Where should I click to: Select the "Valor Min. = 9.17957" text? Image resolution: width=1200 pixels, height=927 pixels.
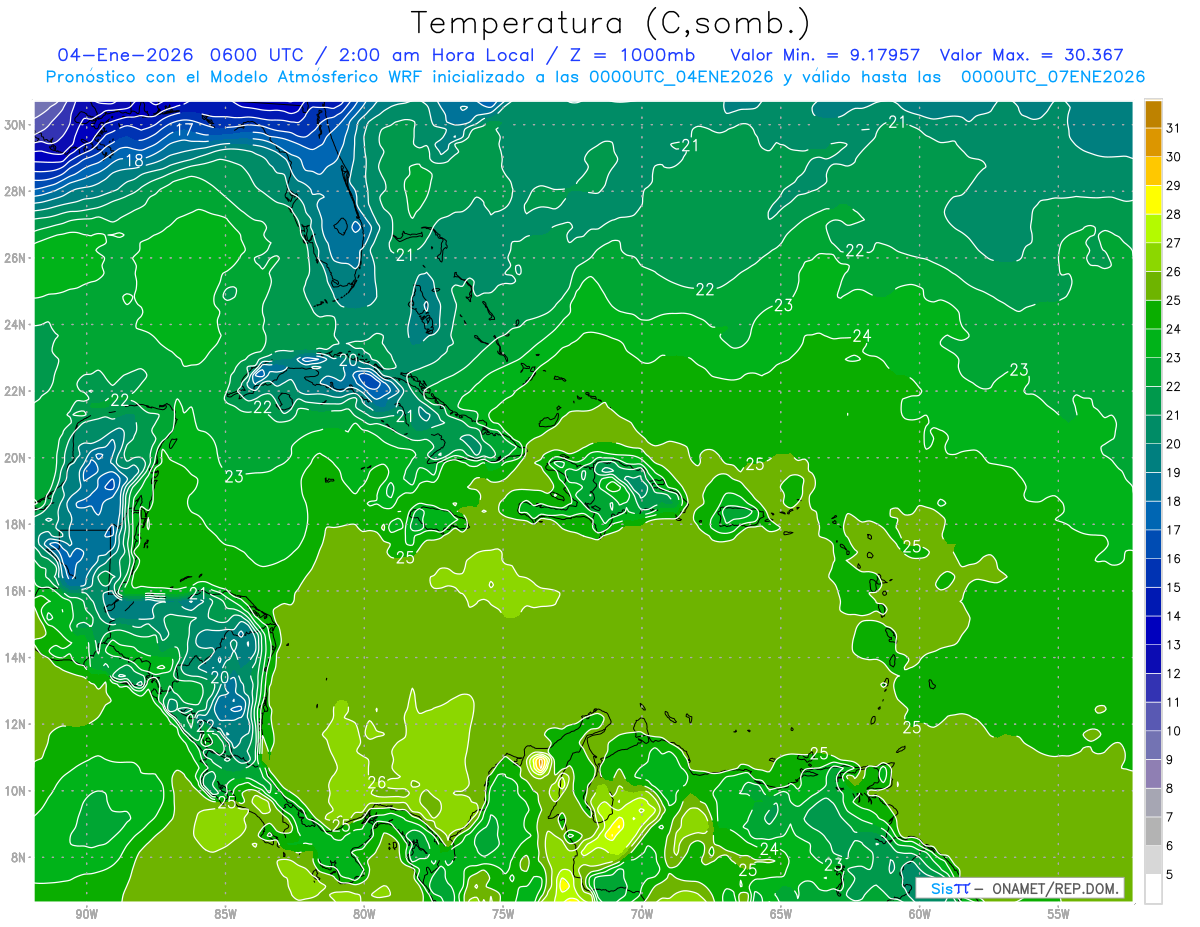825,55
